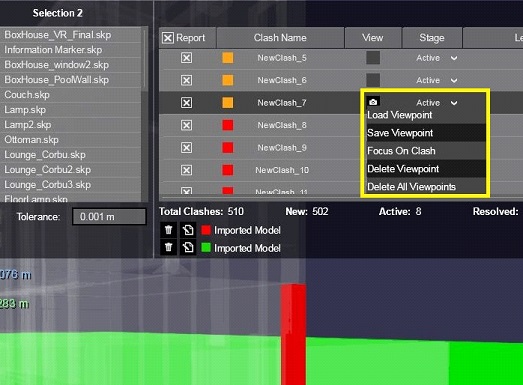523x385 pixels.
Task: Toggle the Report header checkbox
Action: point(168,38)
